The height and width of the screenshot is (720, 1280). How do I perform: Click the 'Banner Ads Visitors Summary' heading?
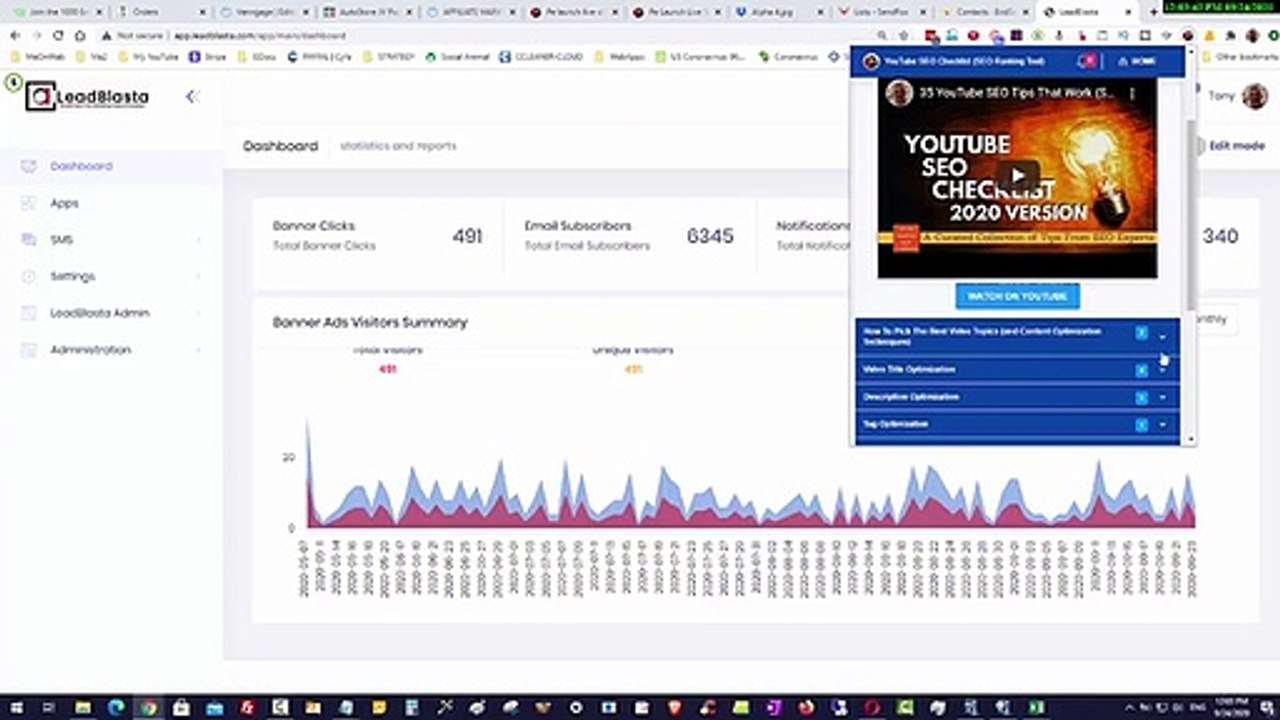point(370,322)
